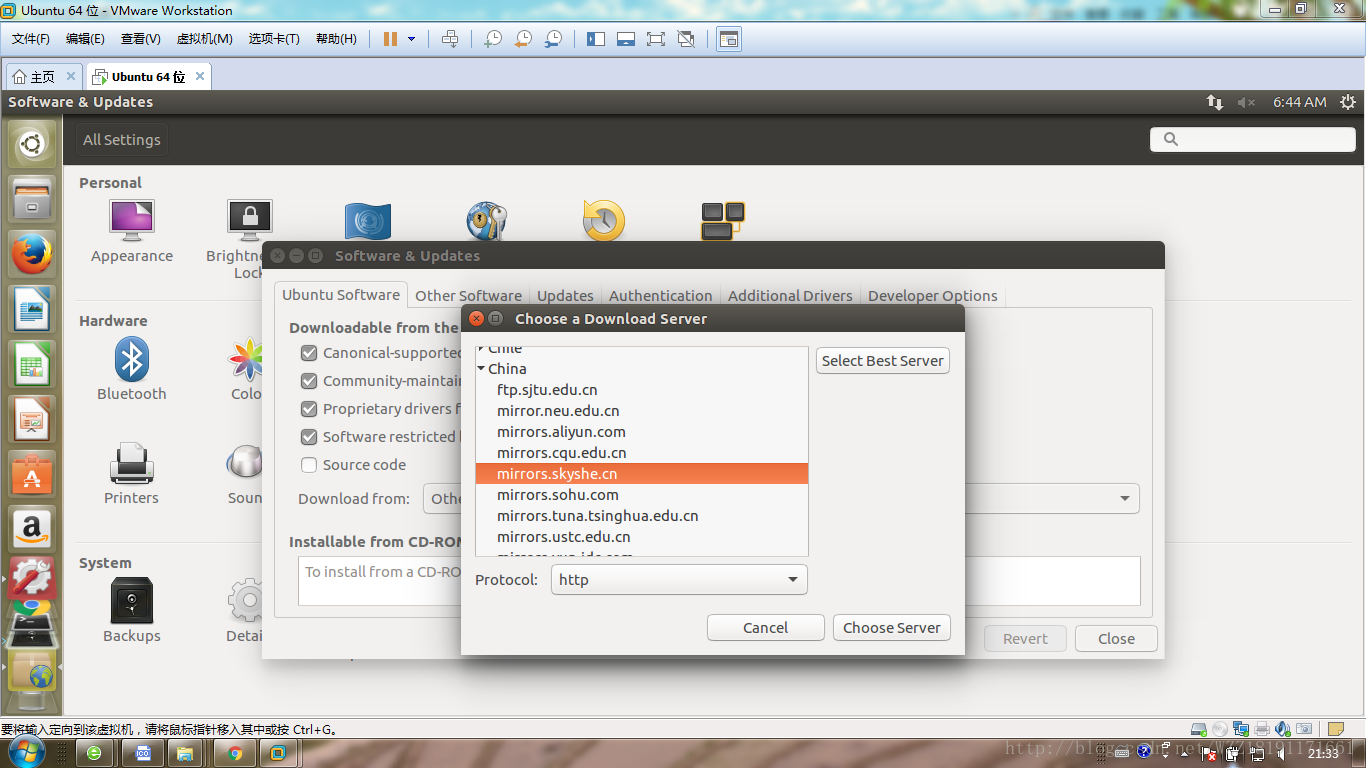Select mirrors.aliyun.com server

pyautogui.click(x=642, y=432)
